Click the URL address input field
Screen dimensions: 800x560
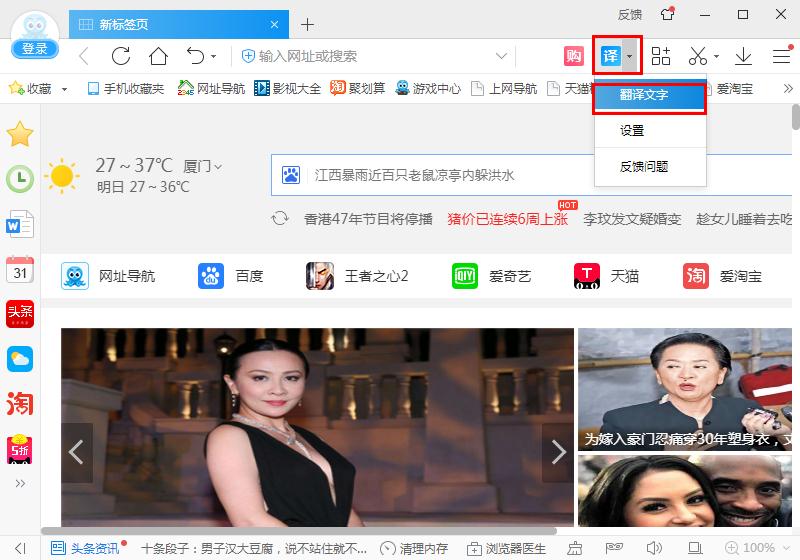[370, 56]
